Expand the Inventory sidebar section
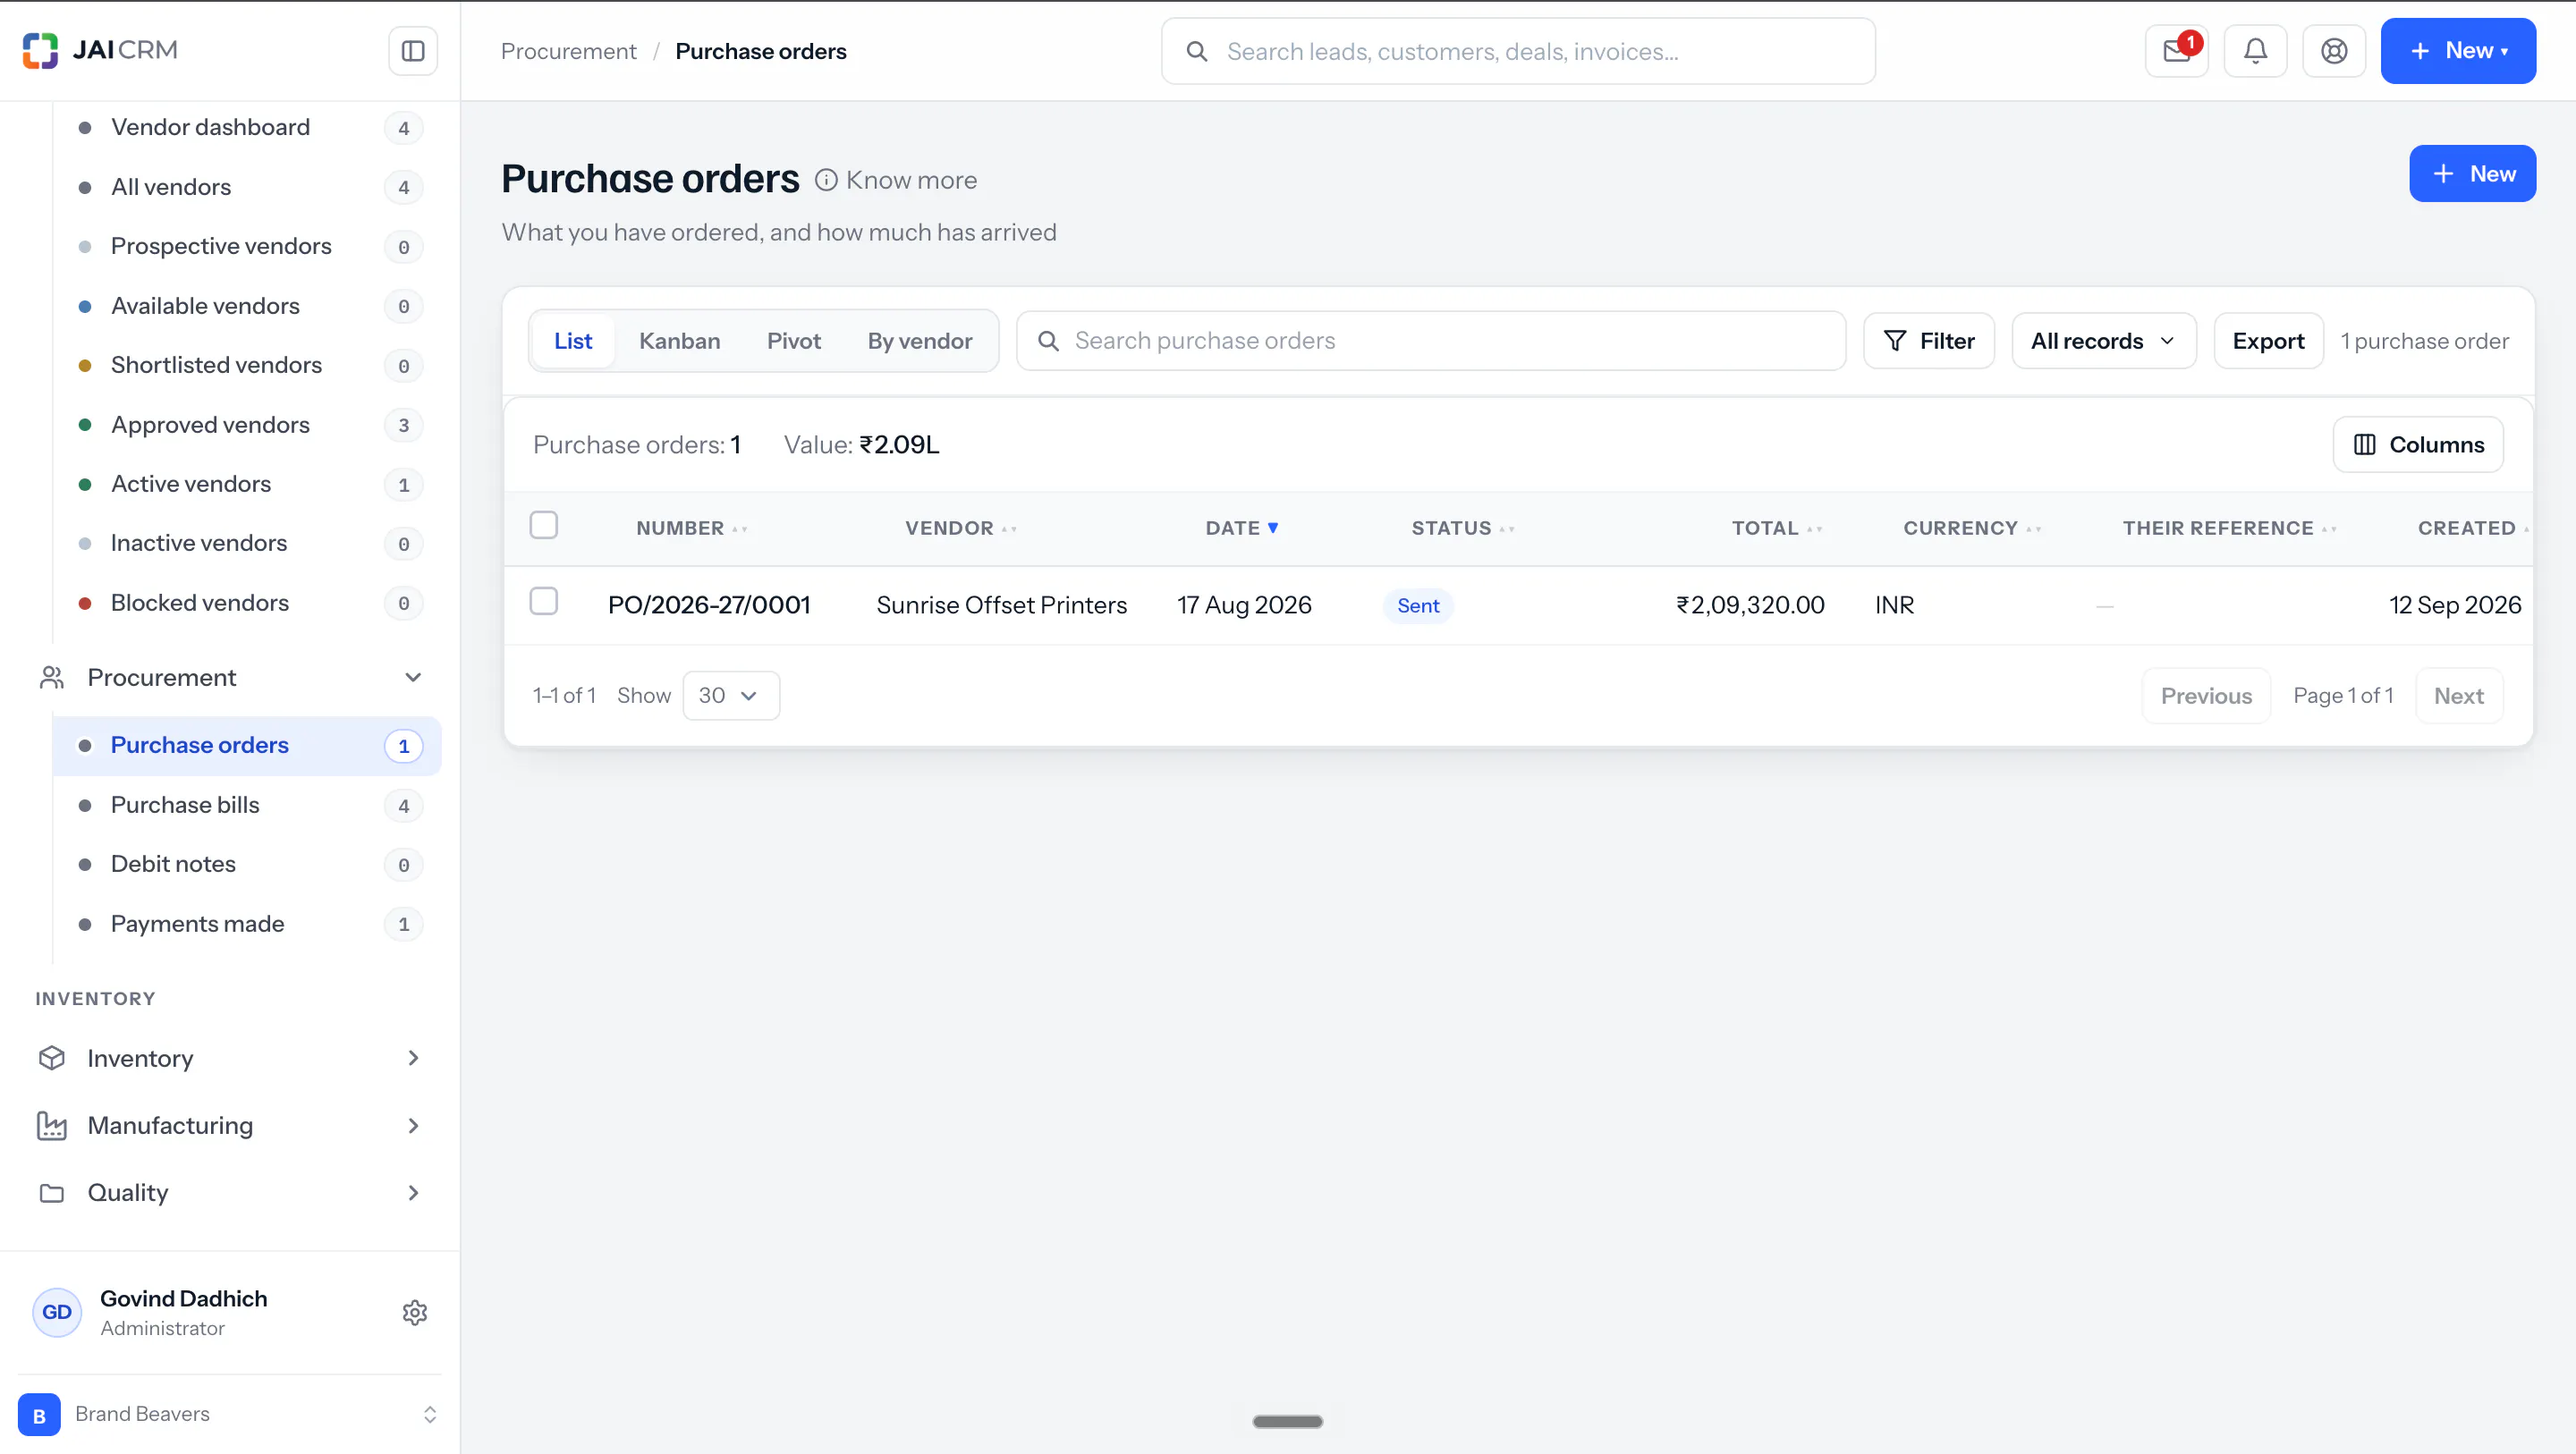Viewport: 2576px width, 1454px height. 413,1058
